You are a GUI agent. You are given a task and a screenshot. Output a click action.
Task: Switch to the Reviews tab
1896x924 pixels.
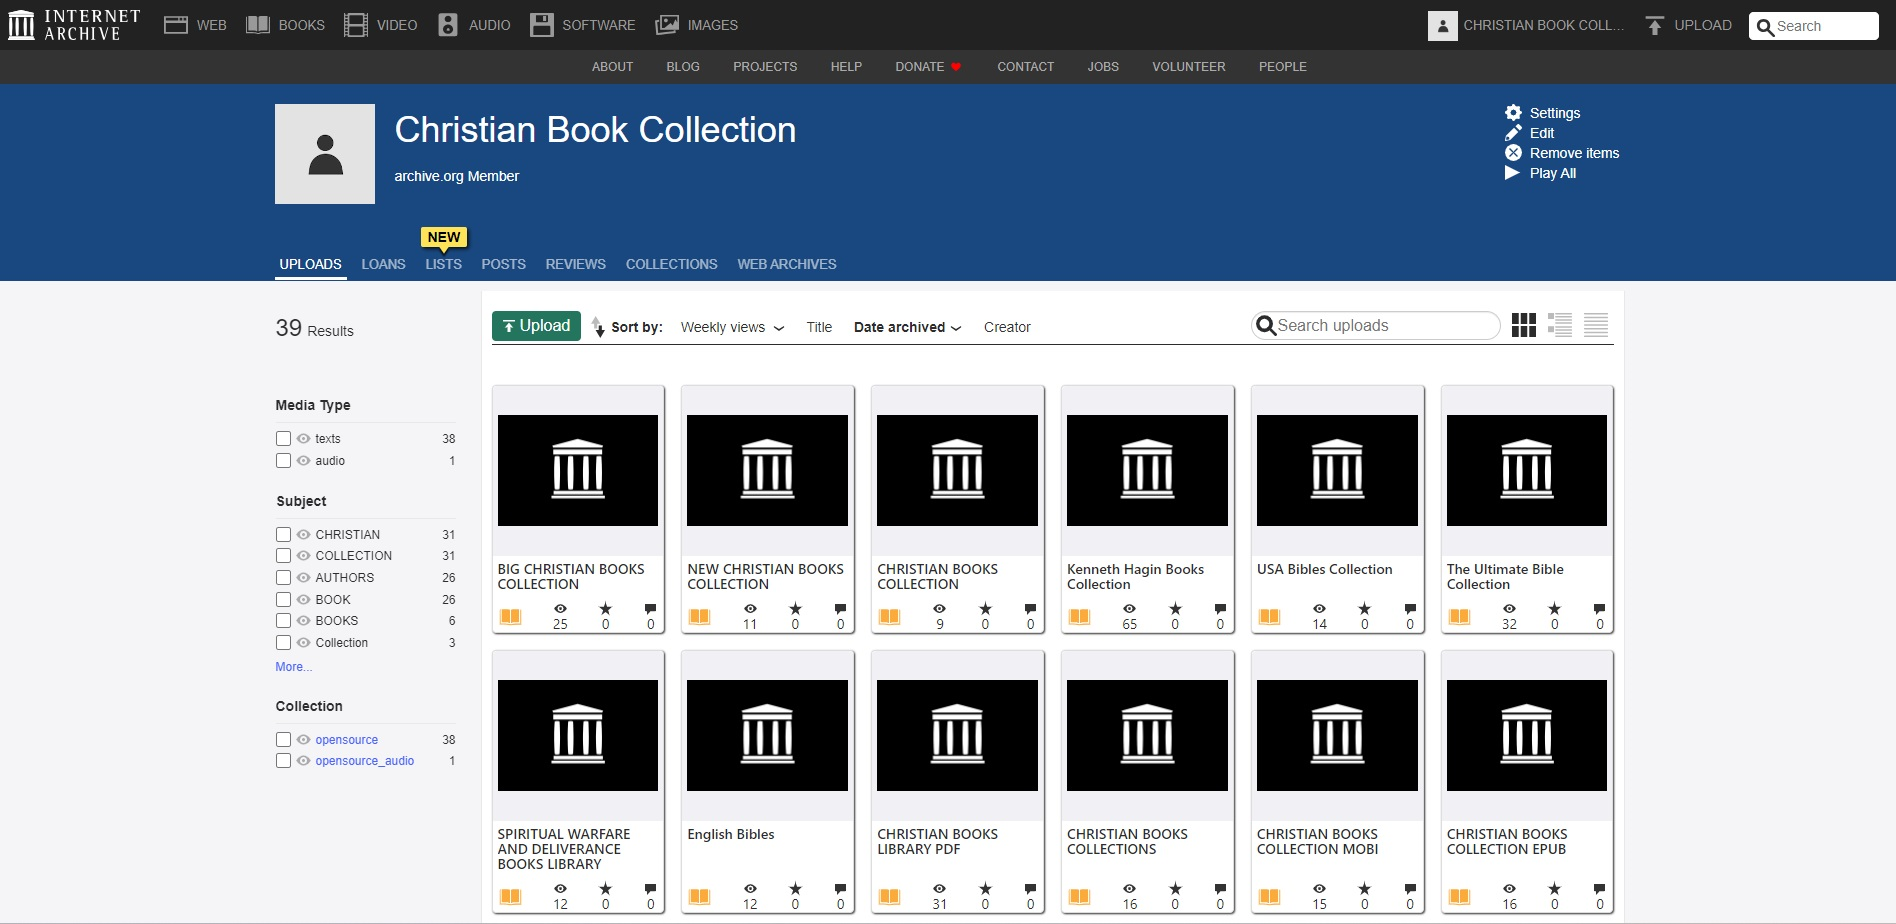(x=575, y=264)
